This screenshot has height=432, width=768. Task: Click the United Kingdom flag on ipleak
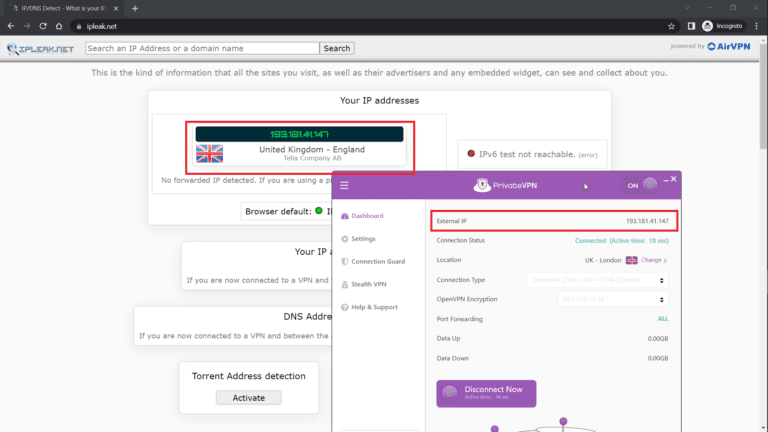point(209,153)
